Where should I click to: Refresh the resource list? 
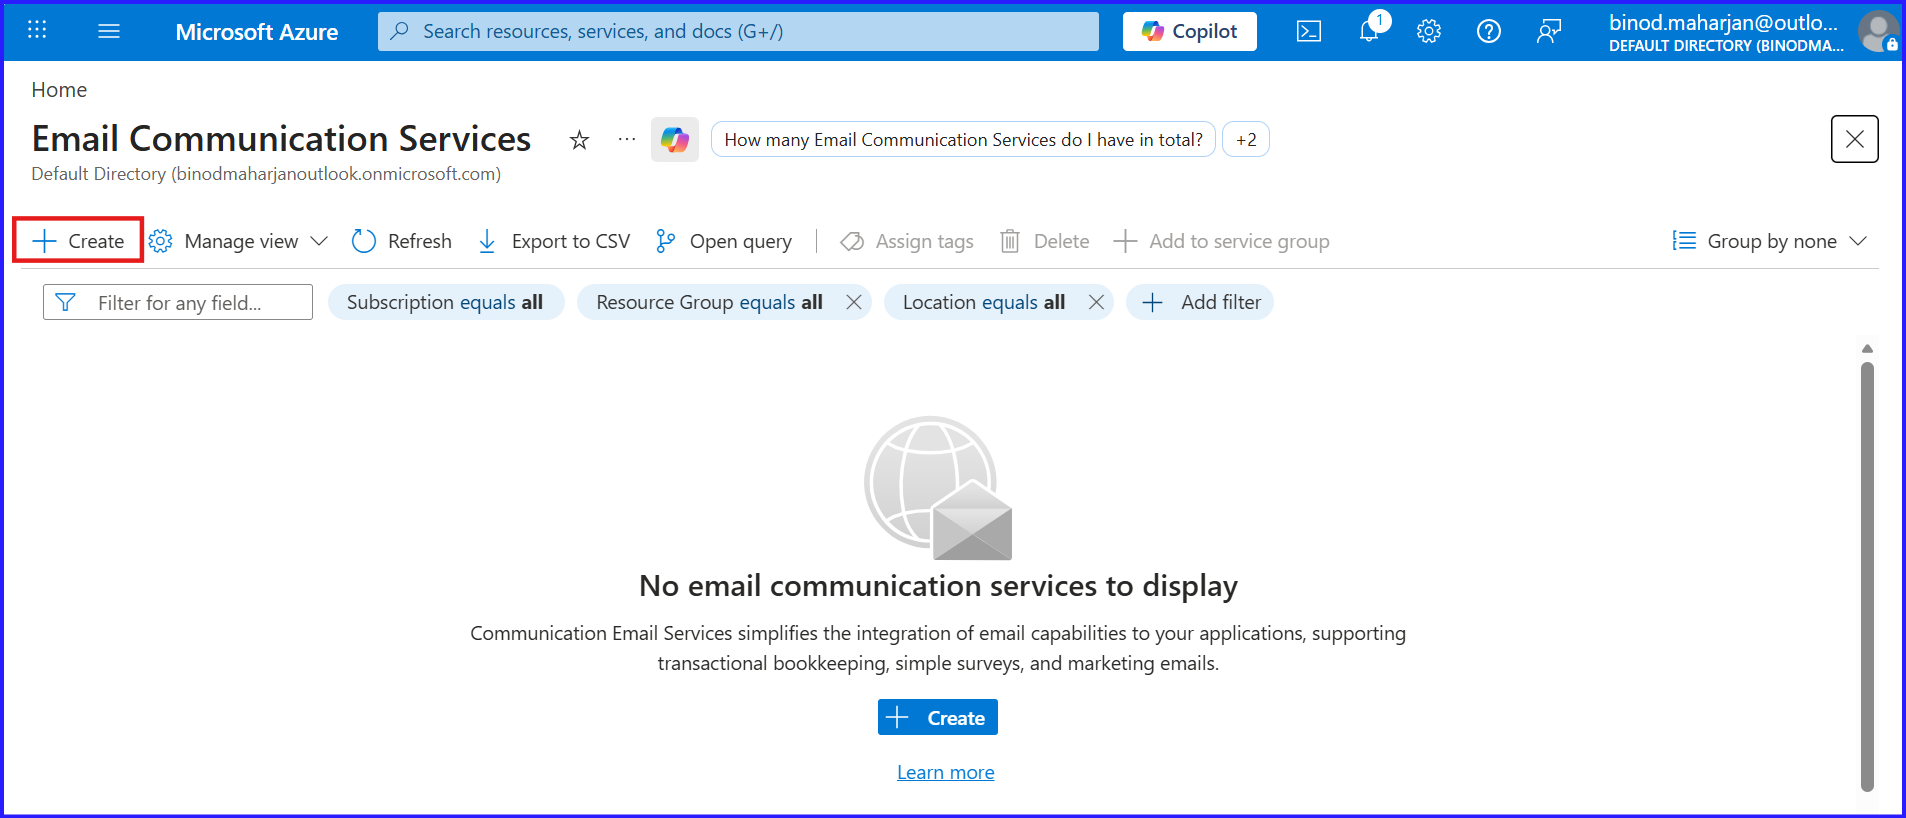(402, 241)
